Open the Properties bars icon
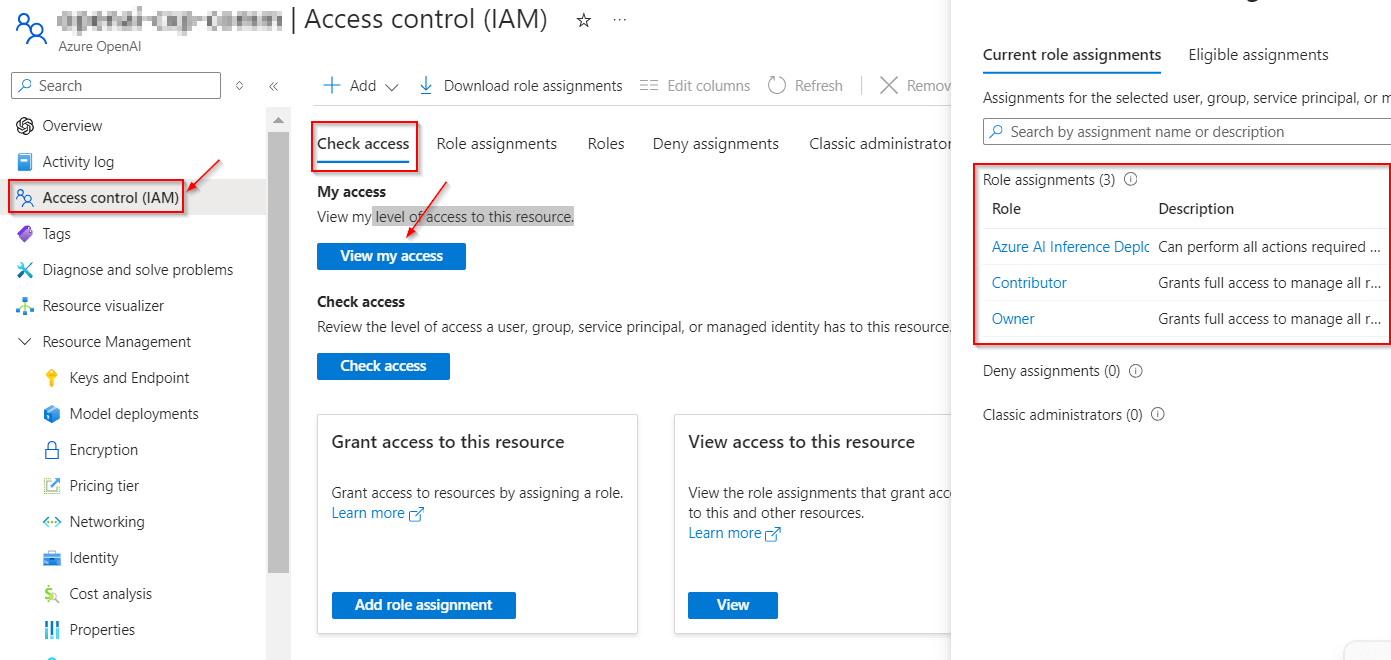1391x660 pixels. (x=52, y=630)
